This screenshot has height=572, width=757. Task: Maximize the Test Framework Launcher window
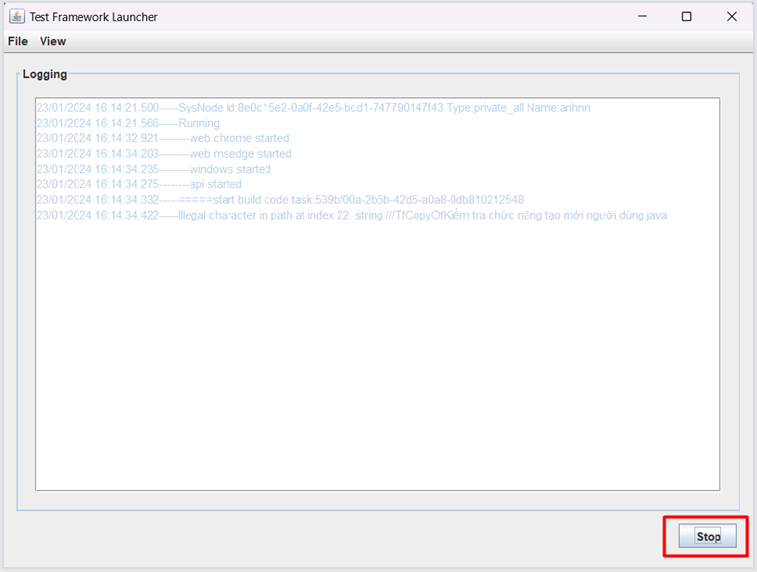(686, 17)
